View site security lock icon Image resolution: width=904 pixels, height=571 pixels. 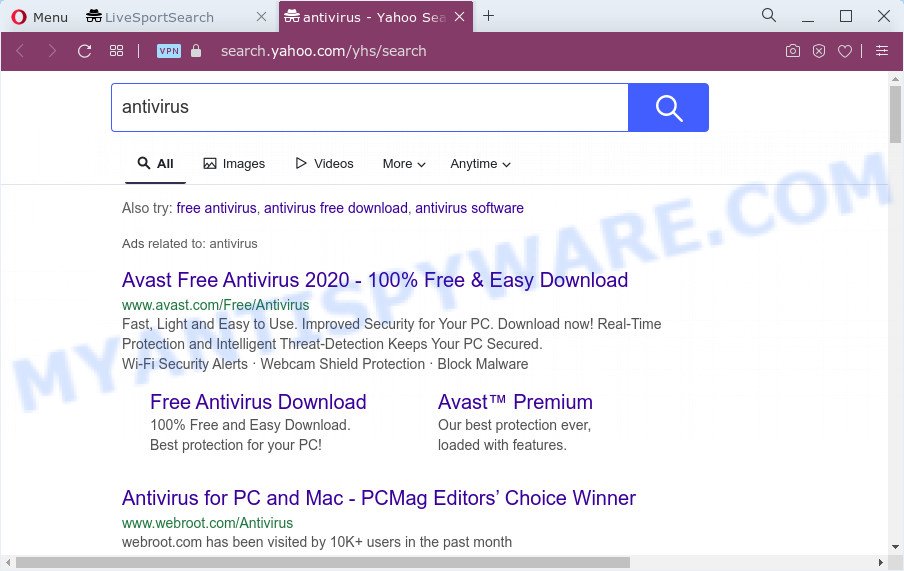coord(196,51)
